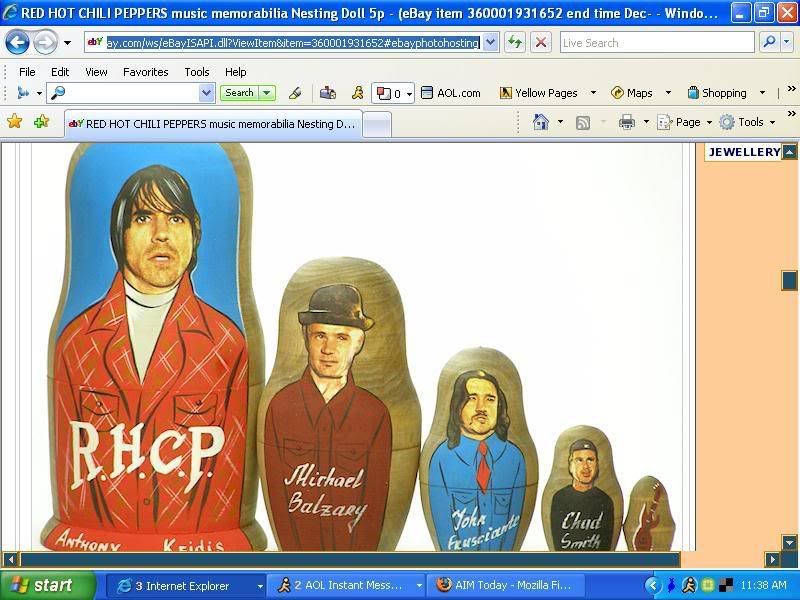Refresh the page with the green arrows icon
The width and height of the screenshot is (800, 600).
[515, 43]
